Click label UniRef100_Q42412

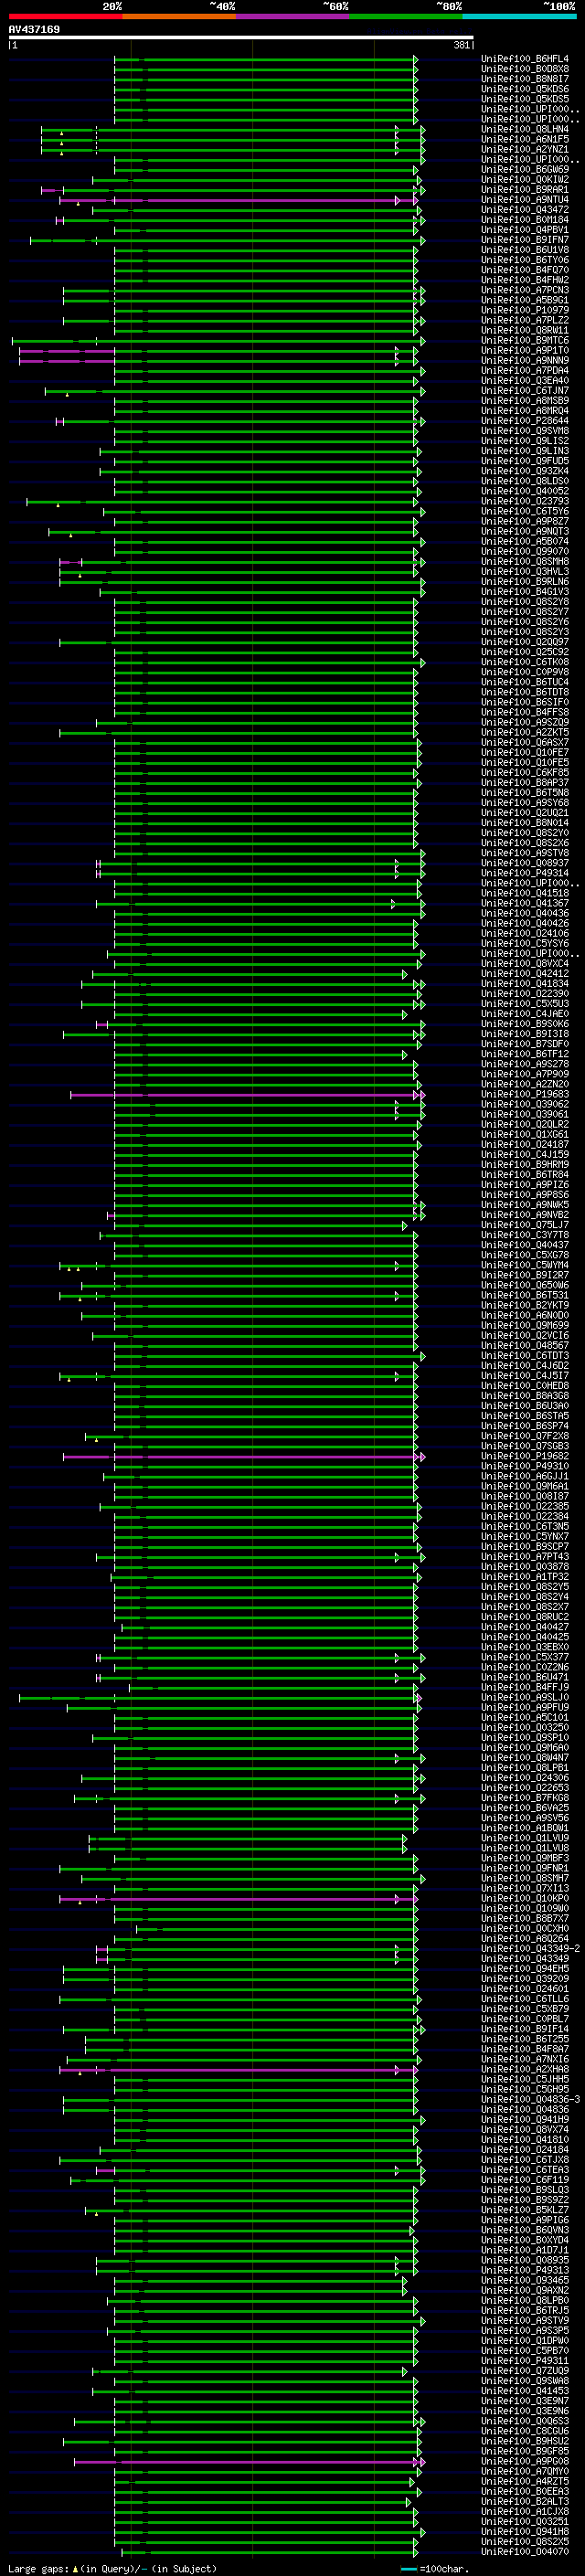525,974
